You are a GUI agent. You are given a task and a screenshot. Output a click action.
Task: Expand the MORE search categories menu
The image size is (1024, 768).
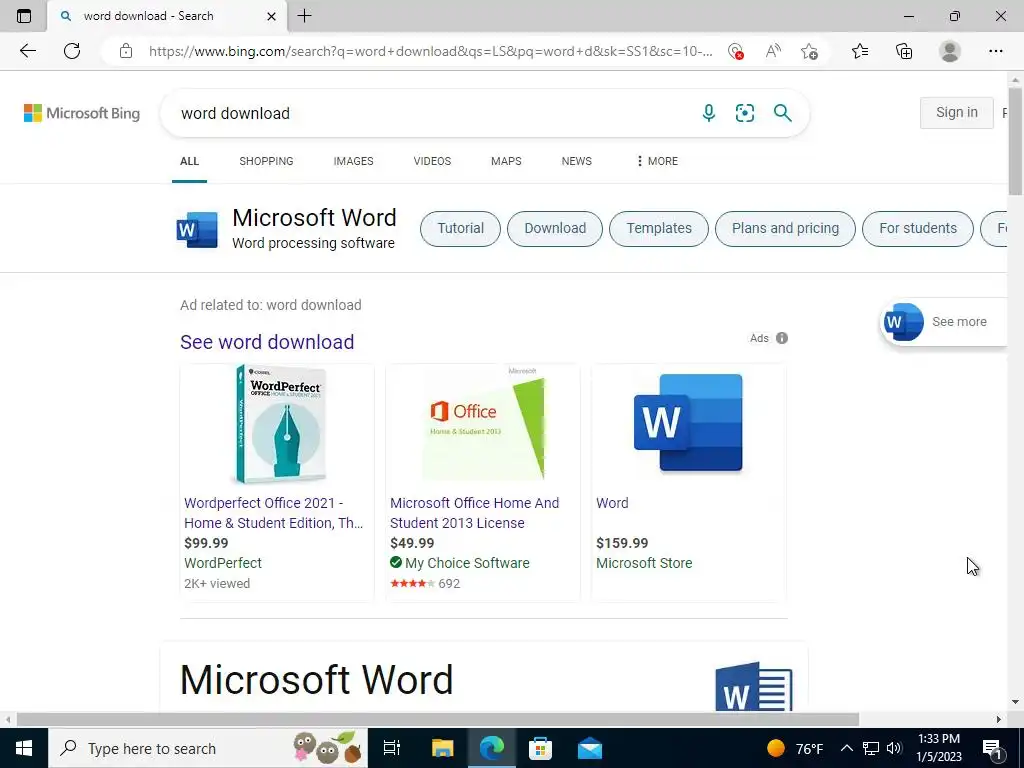pyautogui.click(x=657, y=161)
